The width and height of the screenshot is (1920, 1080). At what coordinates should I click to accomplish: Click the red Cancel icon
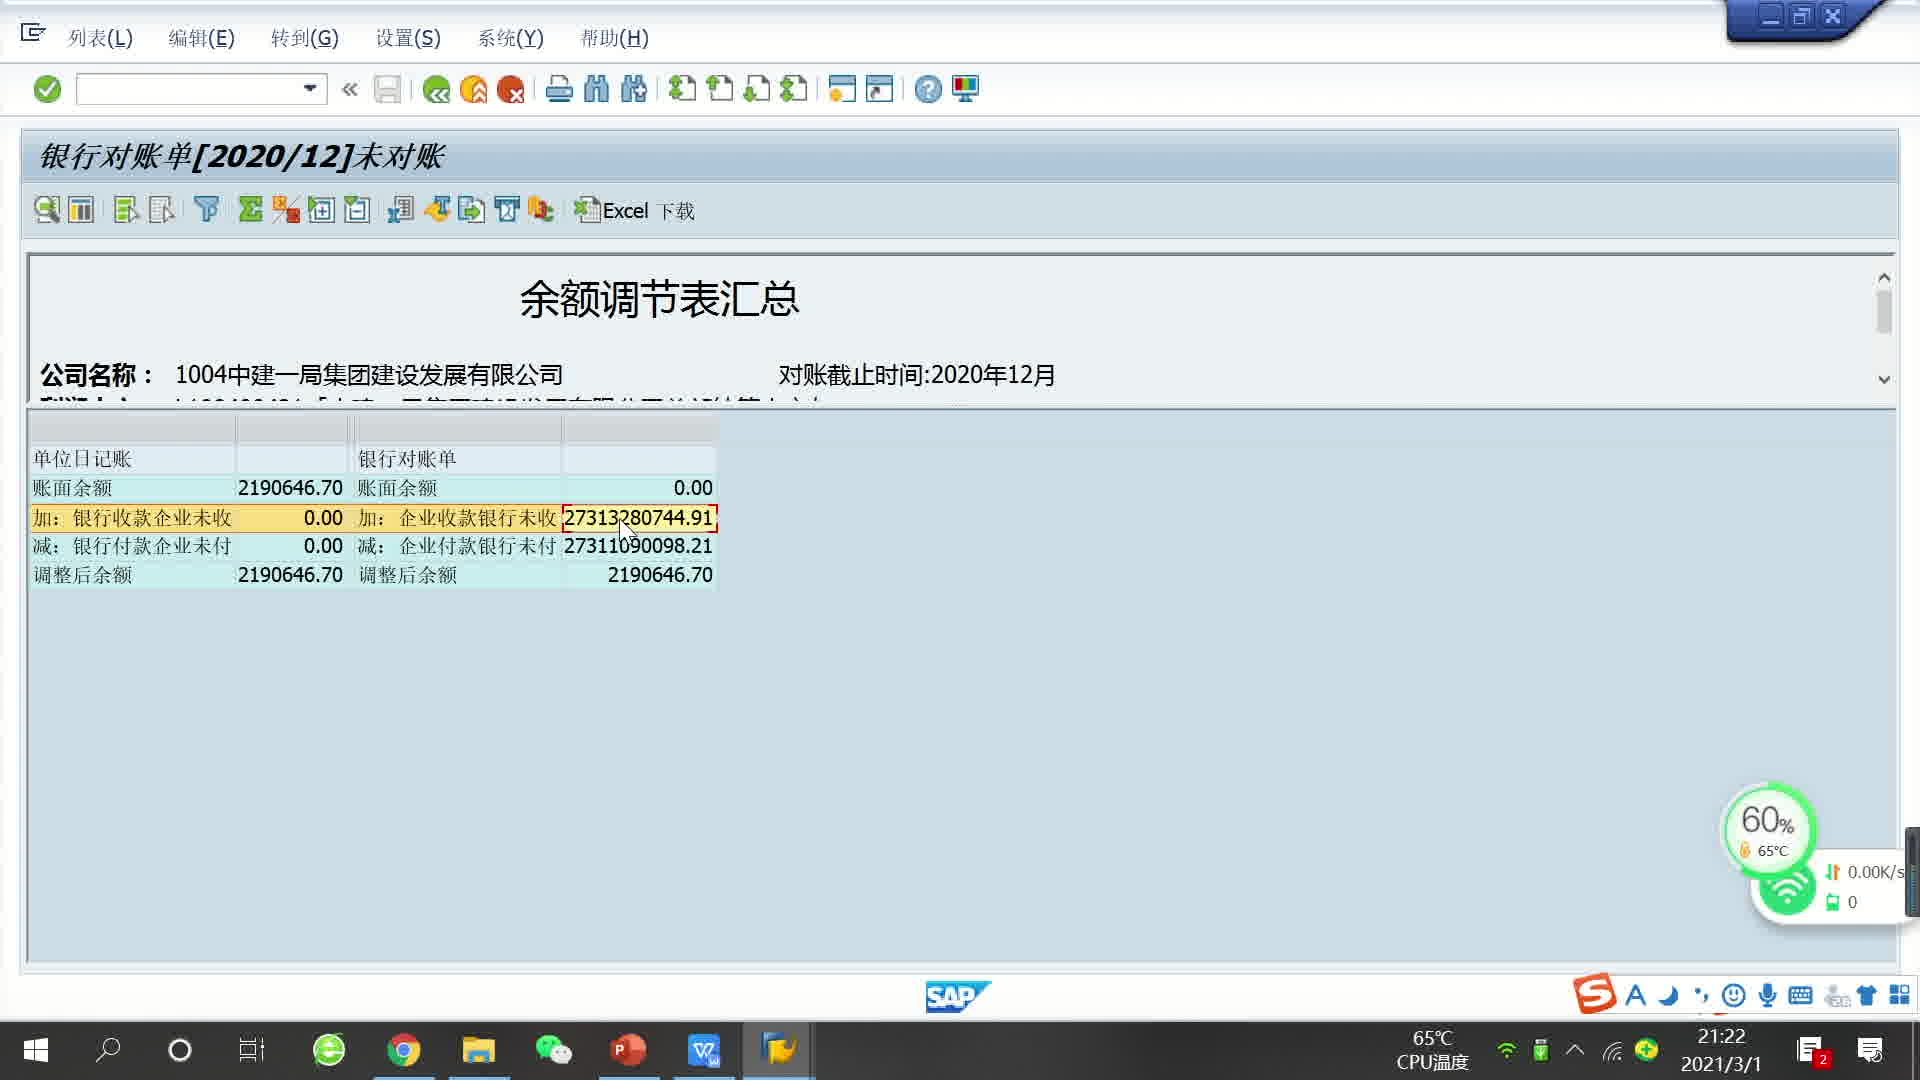point(511,90)
